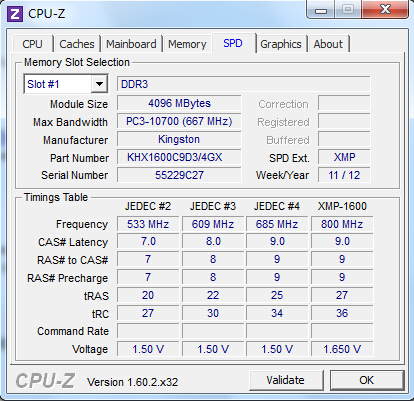Click the Version 1.60.2.x32 text
This screenshot has width=414, height=401.
[x=133, y=382]
